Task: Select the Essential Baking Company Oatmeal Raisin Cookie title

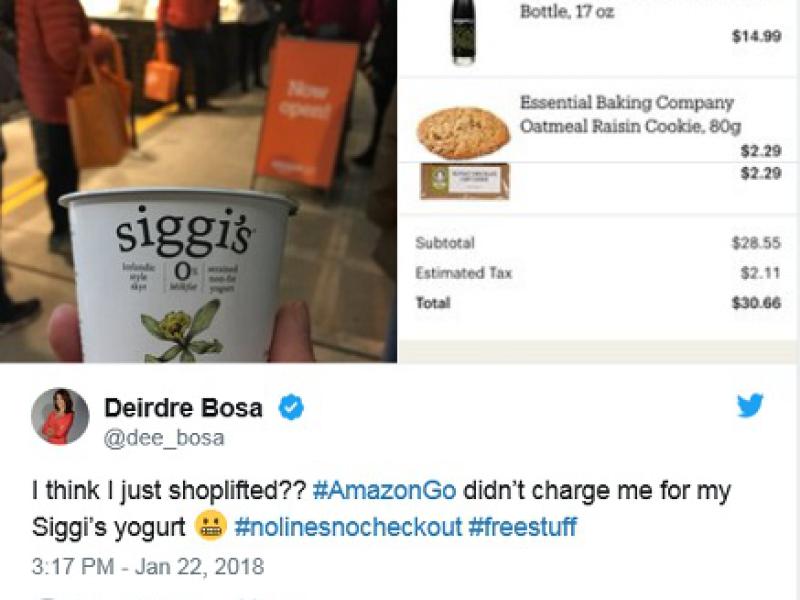Action: pos(630,114)
